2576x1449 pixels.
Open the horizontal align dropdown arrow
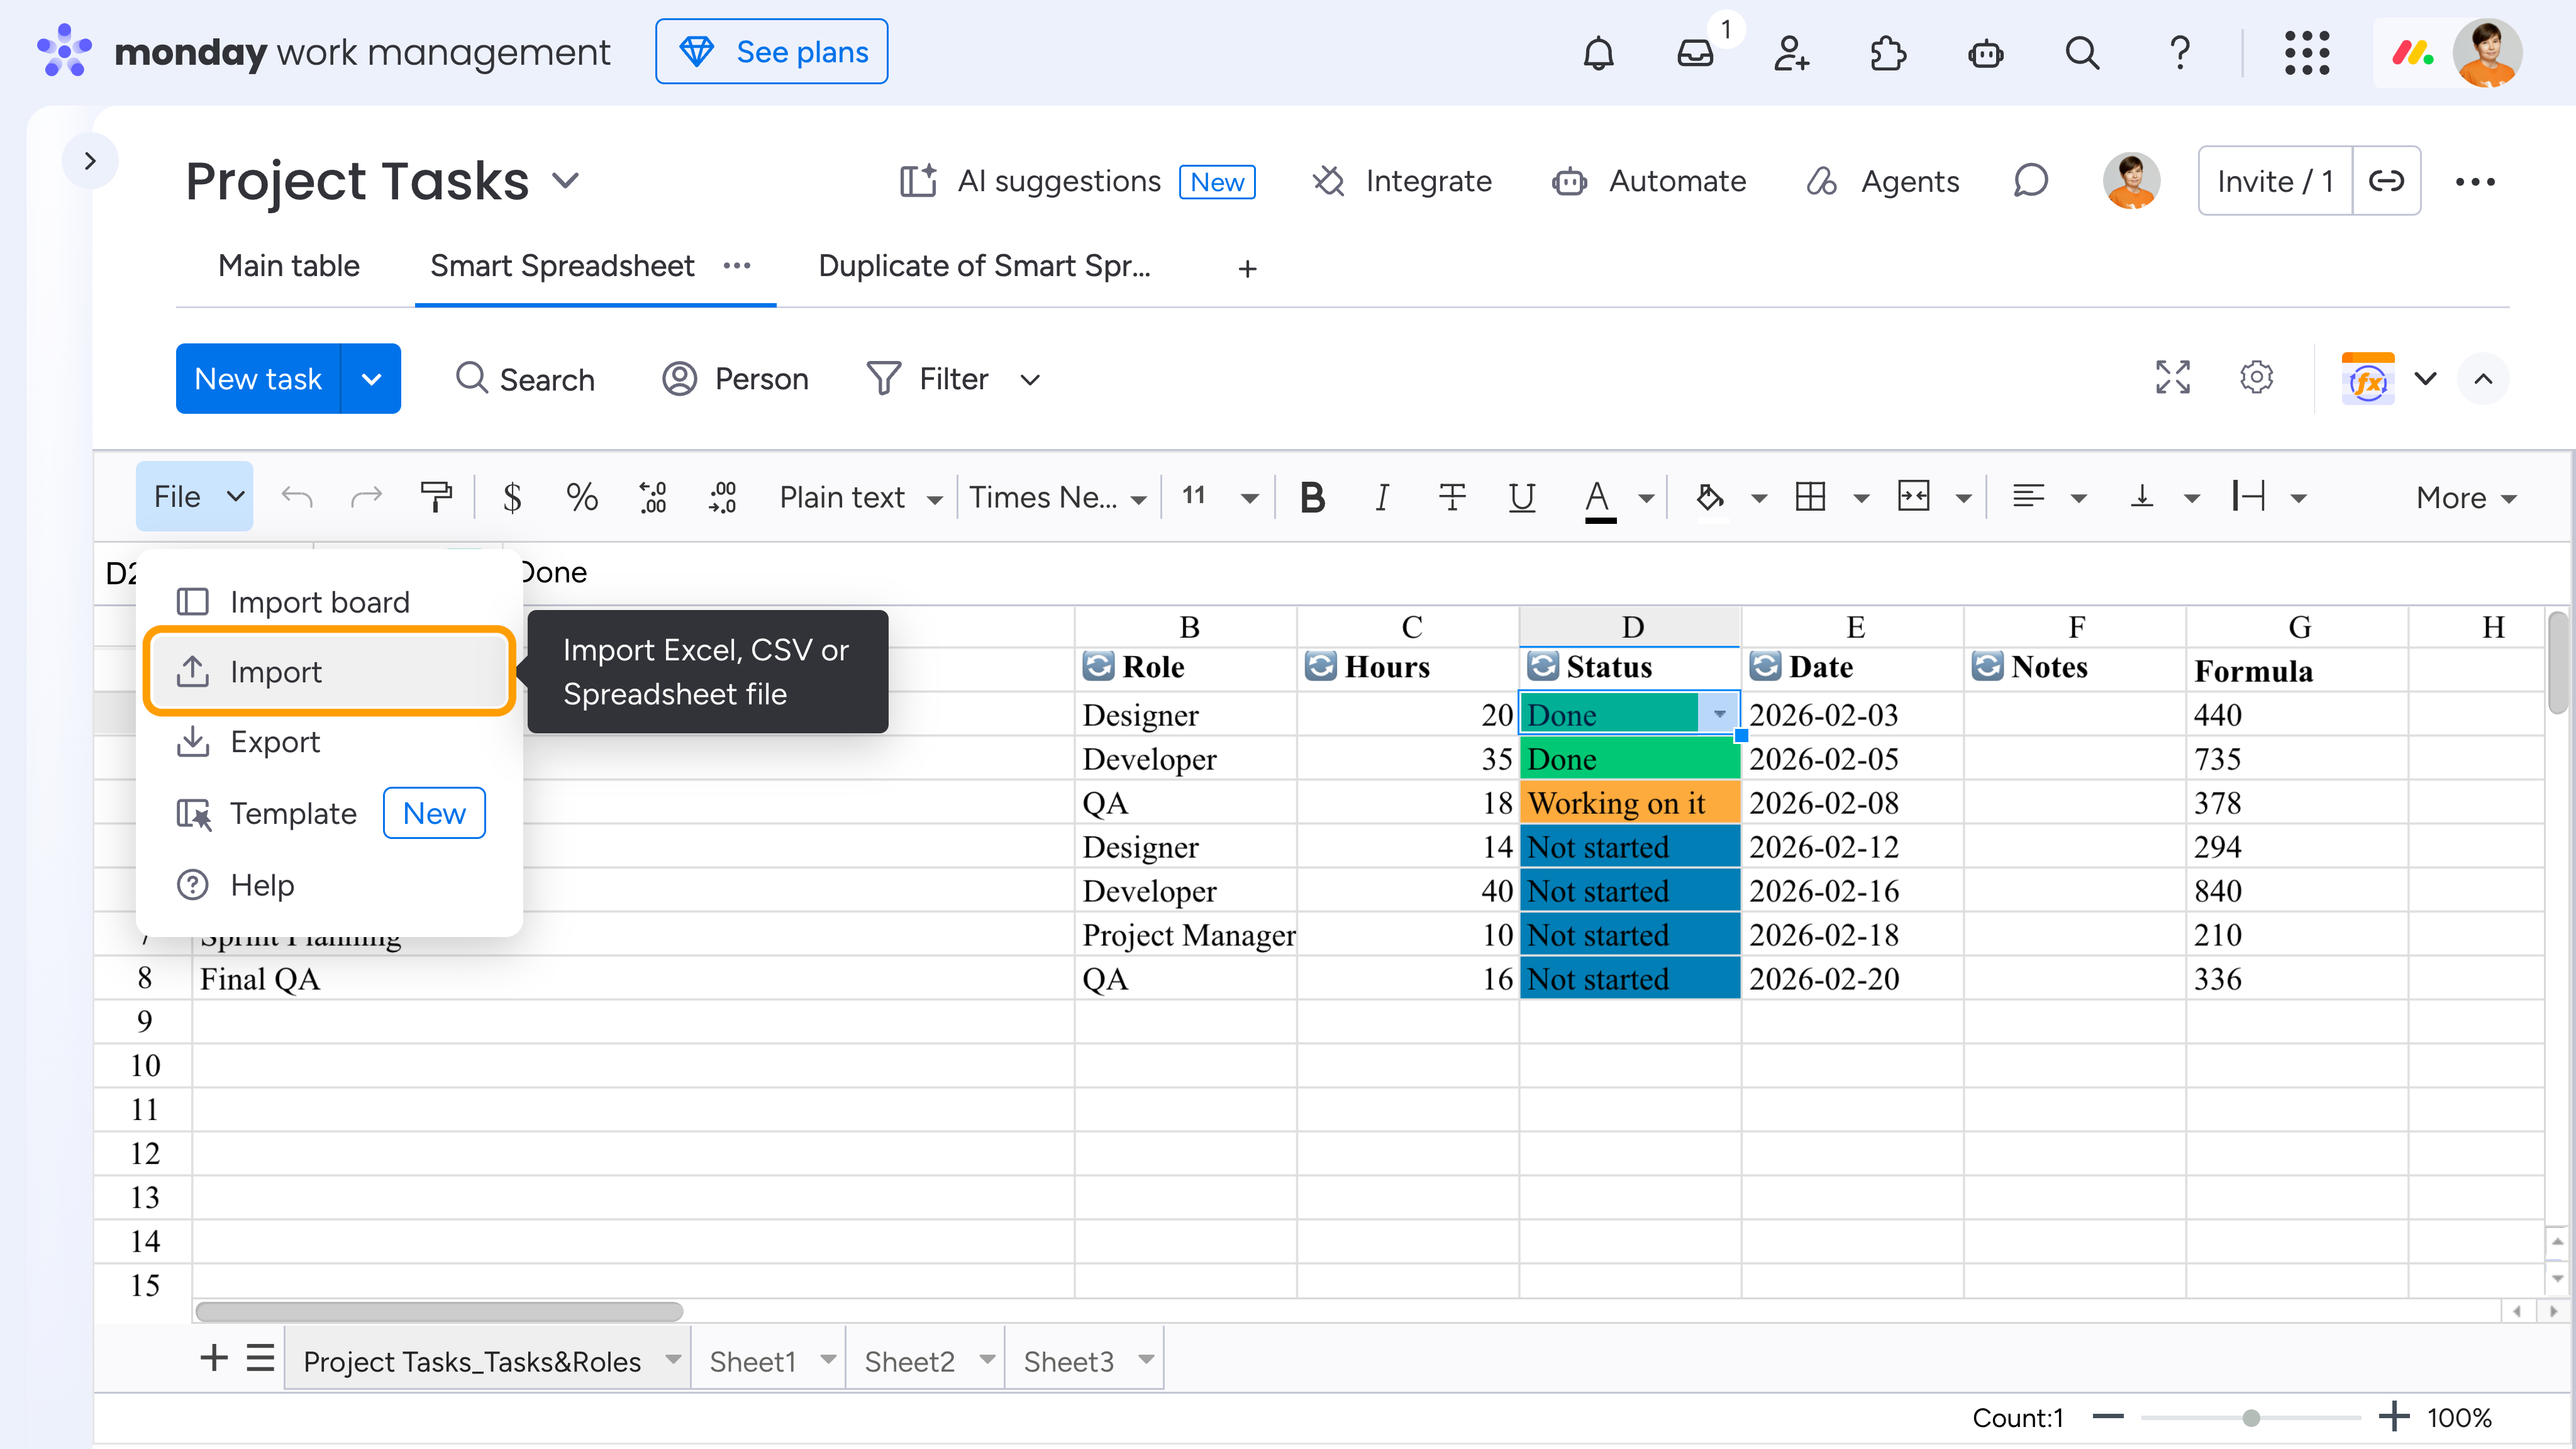point(2079,498)
